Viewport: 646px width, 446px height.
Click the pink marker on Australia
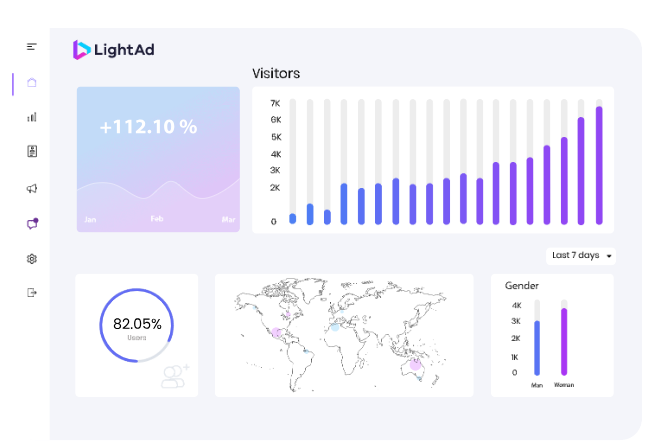(x=416, y=365)
